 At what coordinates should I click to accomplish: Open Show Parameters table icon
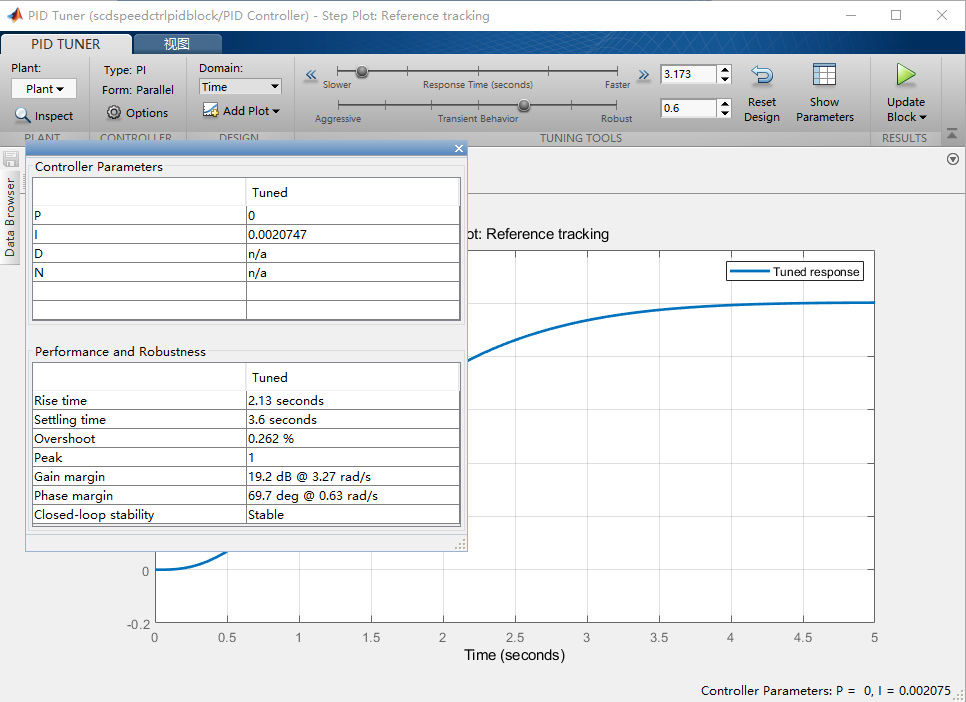pos(824,74)
